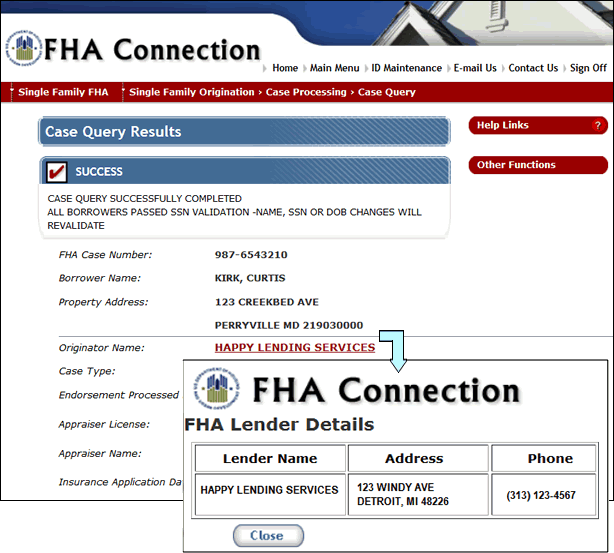This screenshot has width=614, height=553.
Task: Click the FHA Lender Details heading
Action: point(279,425)
